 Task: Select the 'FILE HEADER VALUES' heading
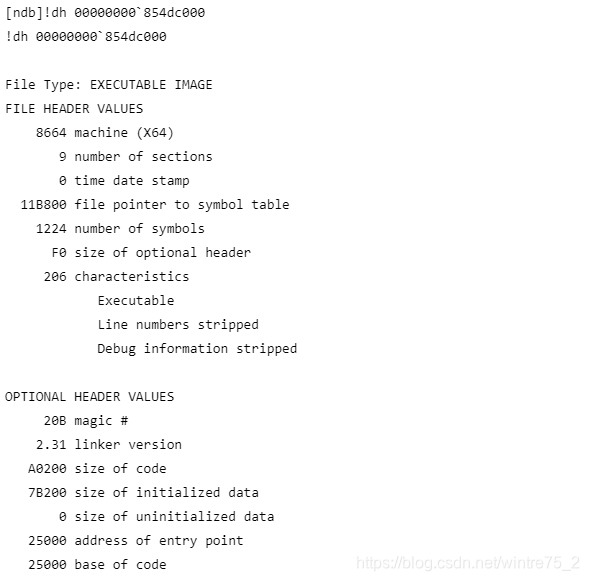click(74, 109)
